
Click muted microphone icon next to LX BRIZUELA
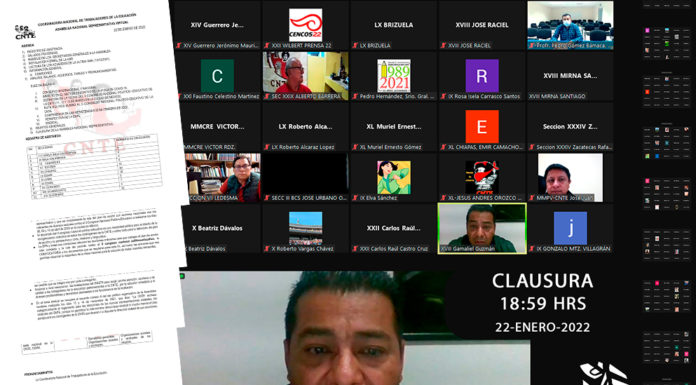pyautogui.click(x=355, y=45)
